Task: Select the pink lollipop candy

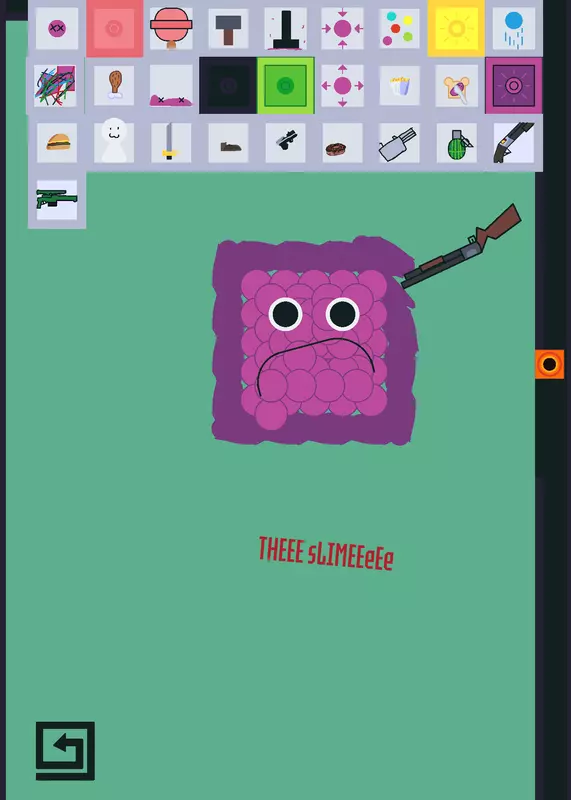Action: (171, 29)
